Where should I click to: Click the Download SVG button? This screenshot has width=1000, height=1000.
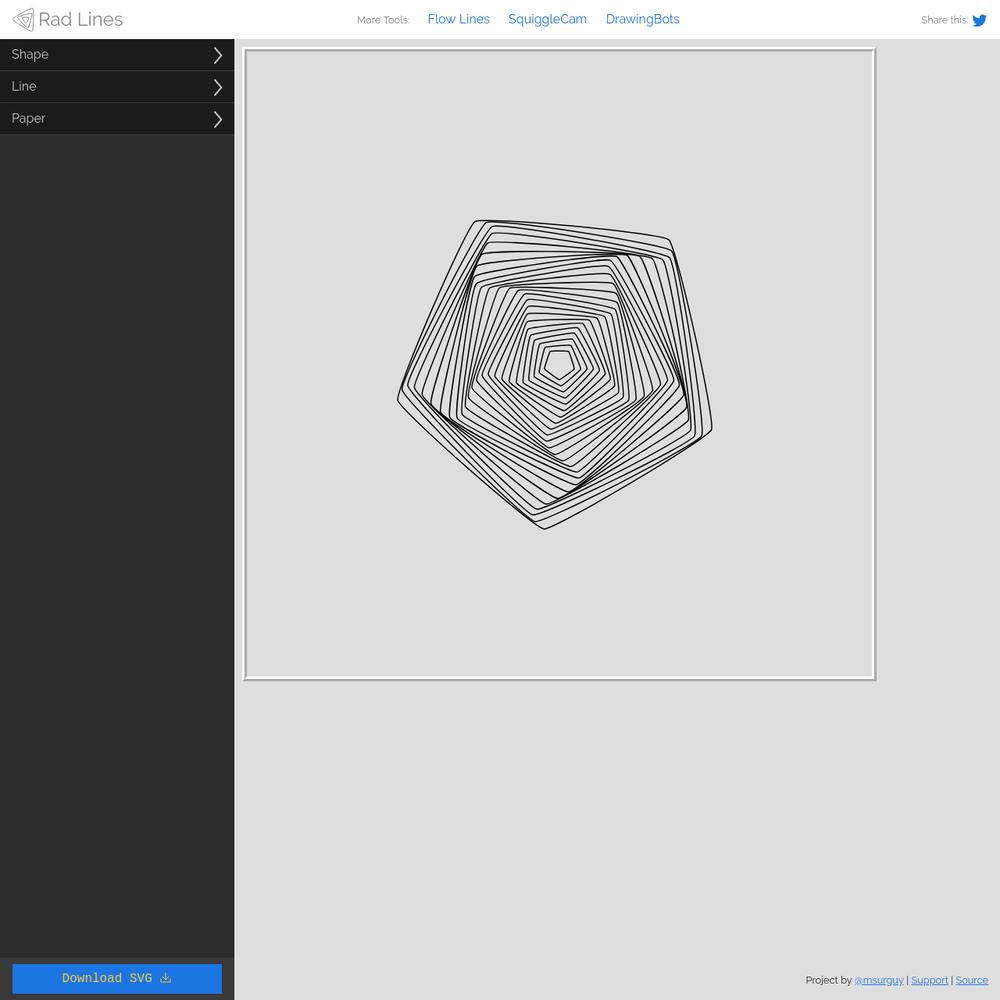pyautogui.click(x=117, y=978)
